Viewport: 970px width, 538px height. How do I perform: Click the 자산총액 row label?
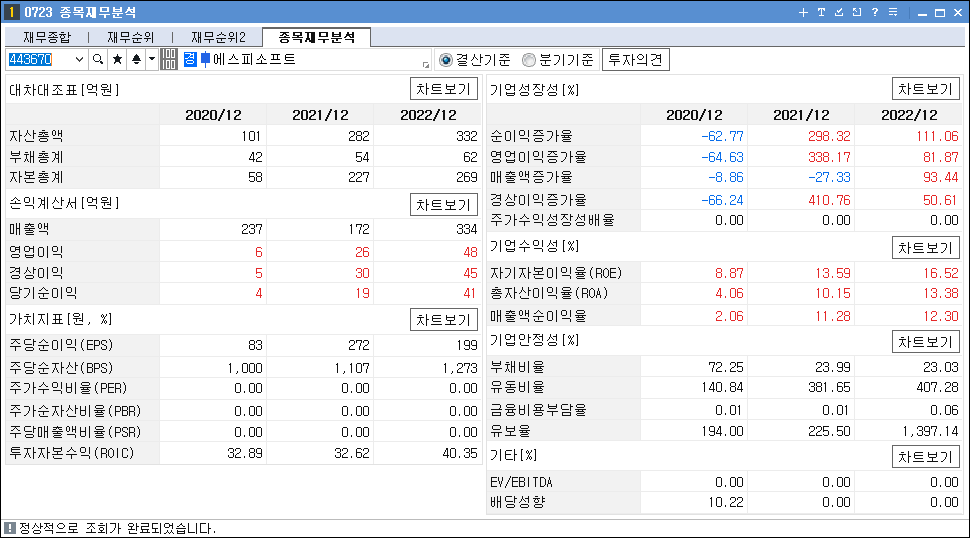pos(36,136)
